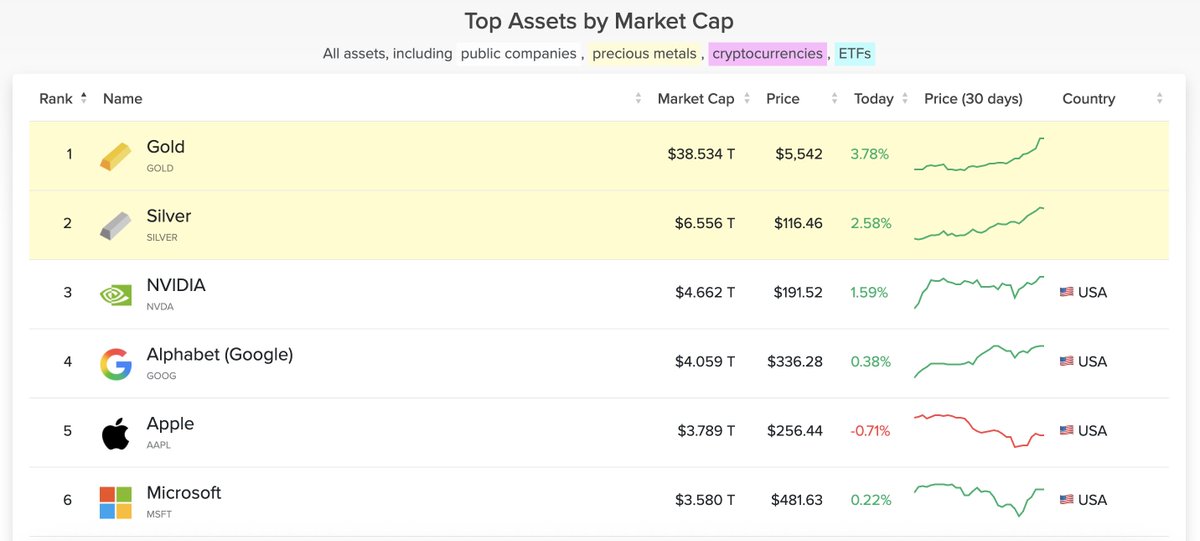This screenshot has height=541, width=1200.
Task: Click Silver market cap $6.556 T
Action: click(705, 223)
